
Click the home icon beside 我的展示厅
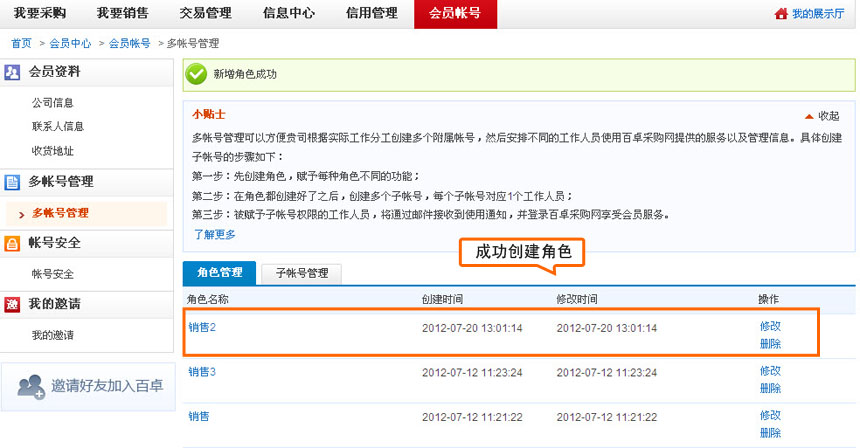(x=781, y=14)
